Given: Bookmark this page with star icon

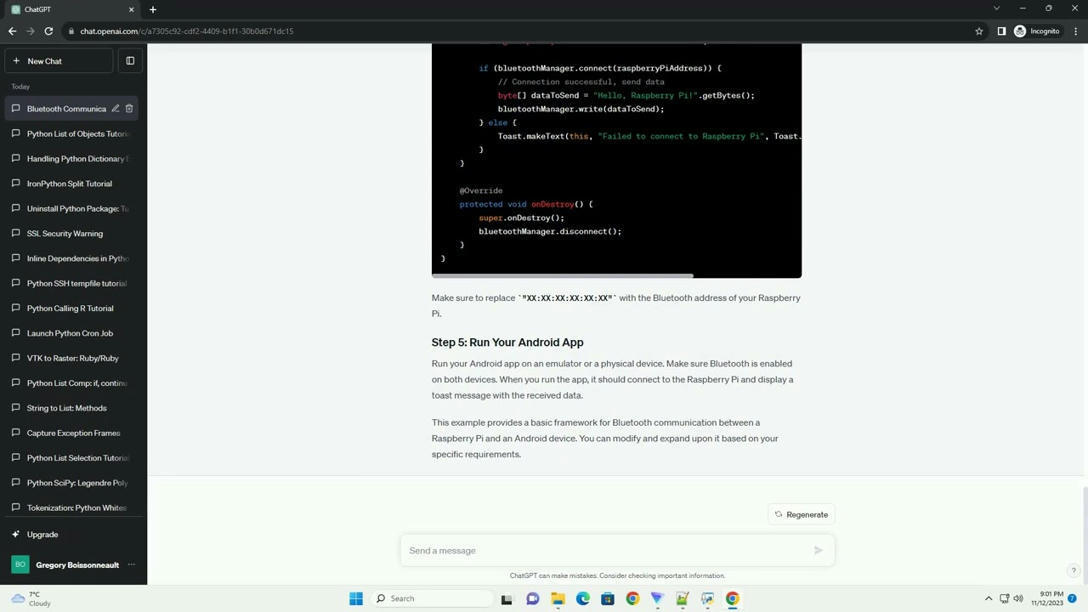Looking at the screenshot, I should point(978,31).
